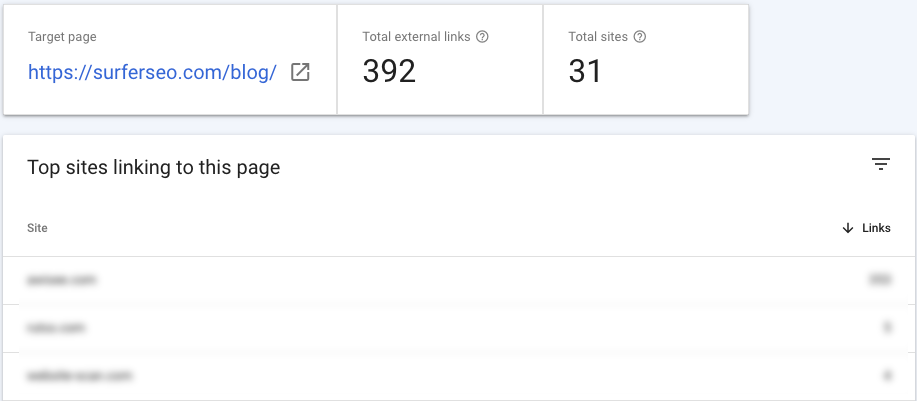Select the Total external links summary card
This screenshot has width=917, height=401.
[x=440, y=60]
